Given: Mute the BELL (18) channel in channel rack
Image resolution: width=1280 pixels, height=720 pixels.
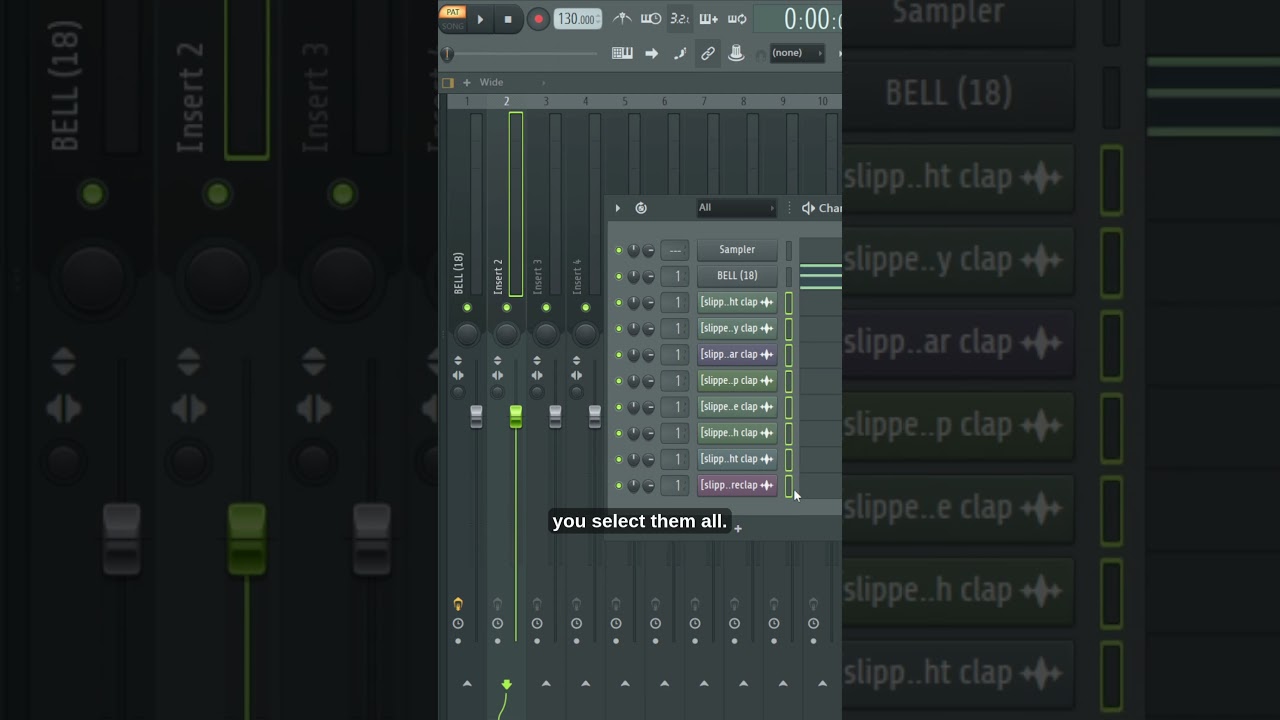Looking at the screenshot, I should pos(619,276).
